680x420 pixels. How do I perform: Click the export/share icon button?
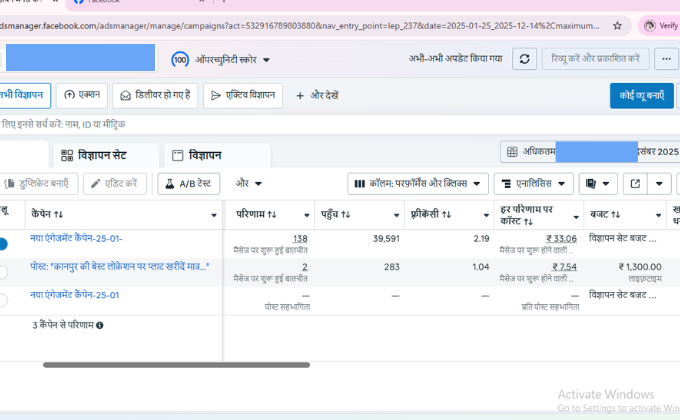click(x=635, y=184)
